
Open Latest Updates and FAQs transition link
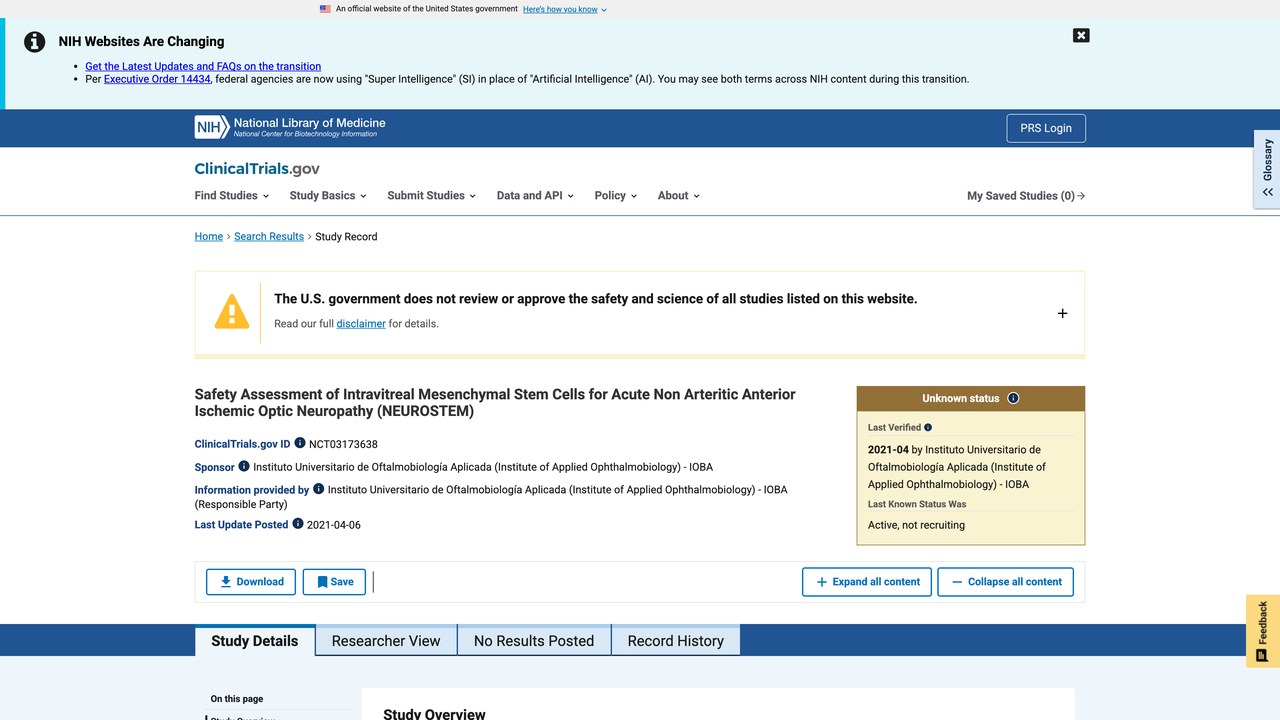point(203,66)
